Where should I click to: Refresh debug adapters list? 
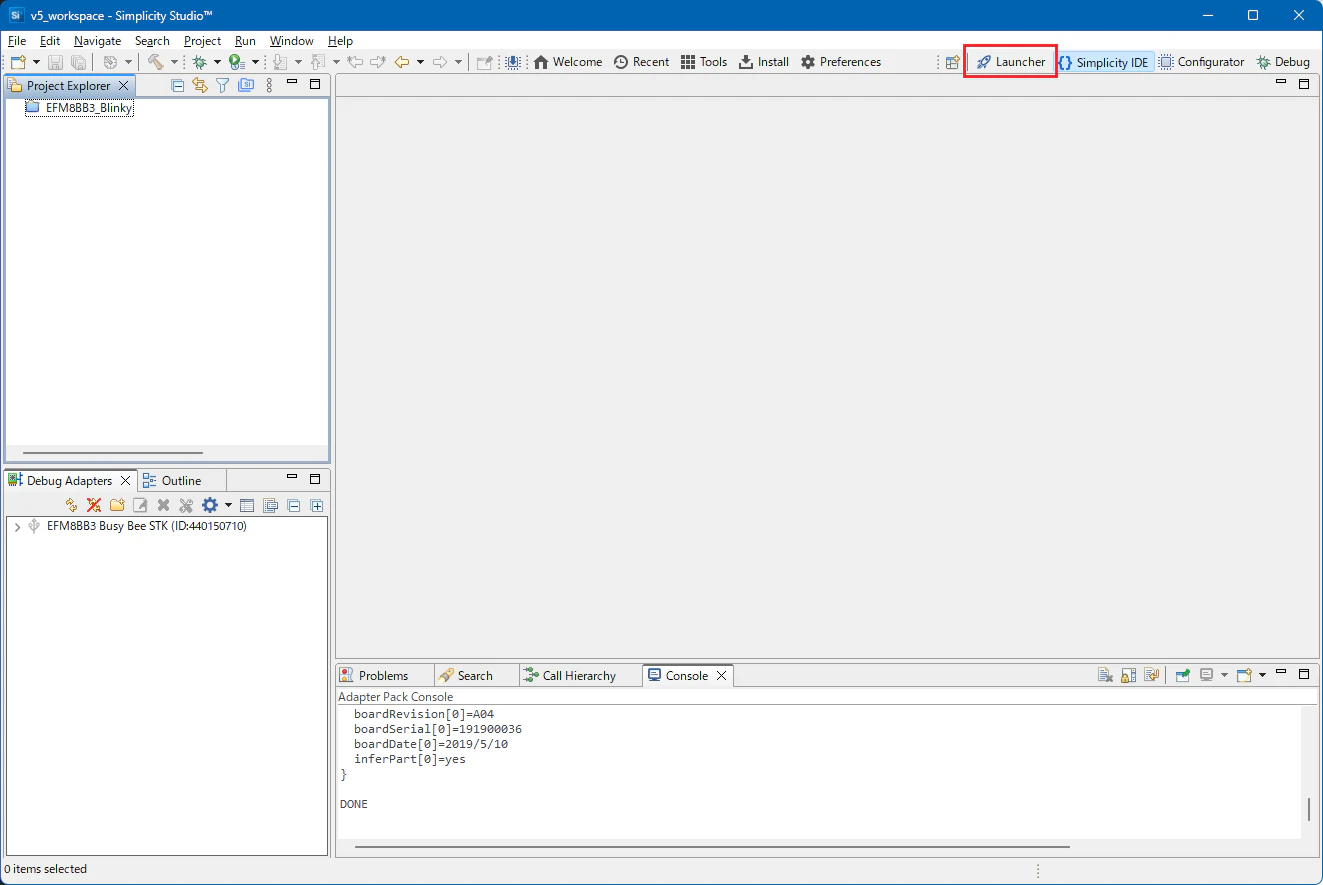(71, 506)
